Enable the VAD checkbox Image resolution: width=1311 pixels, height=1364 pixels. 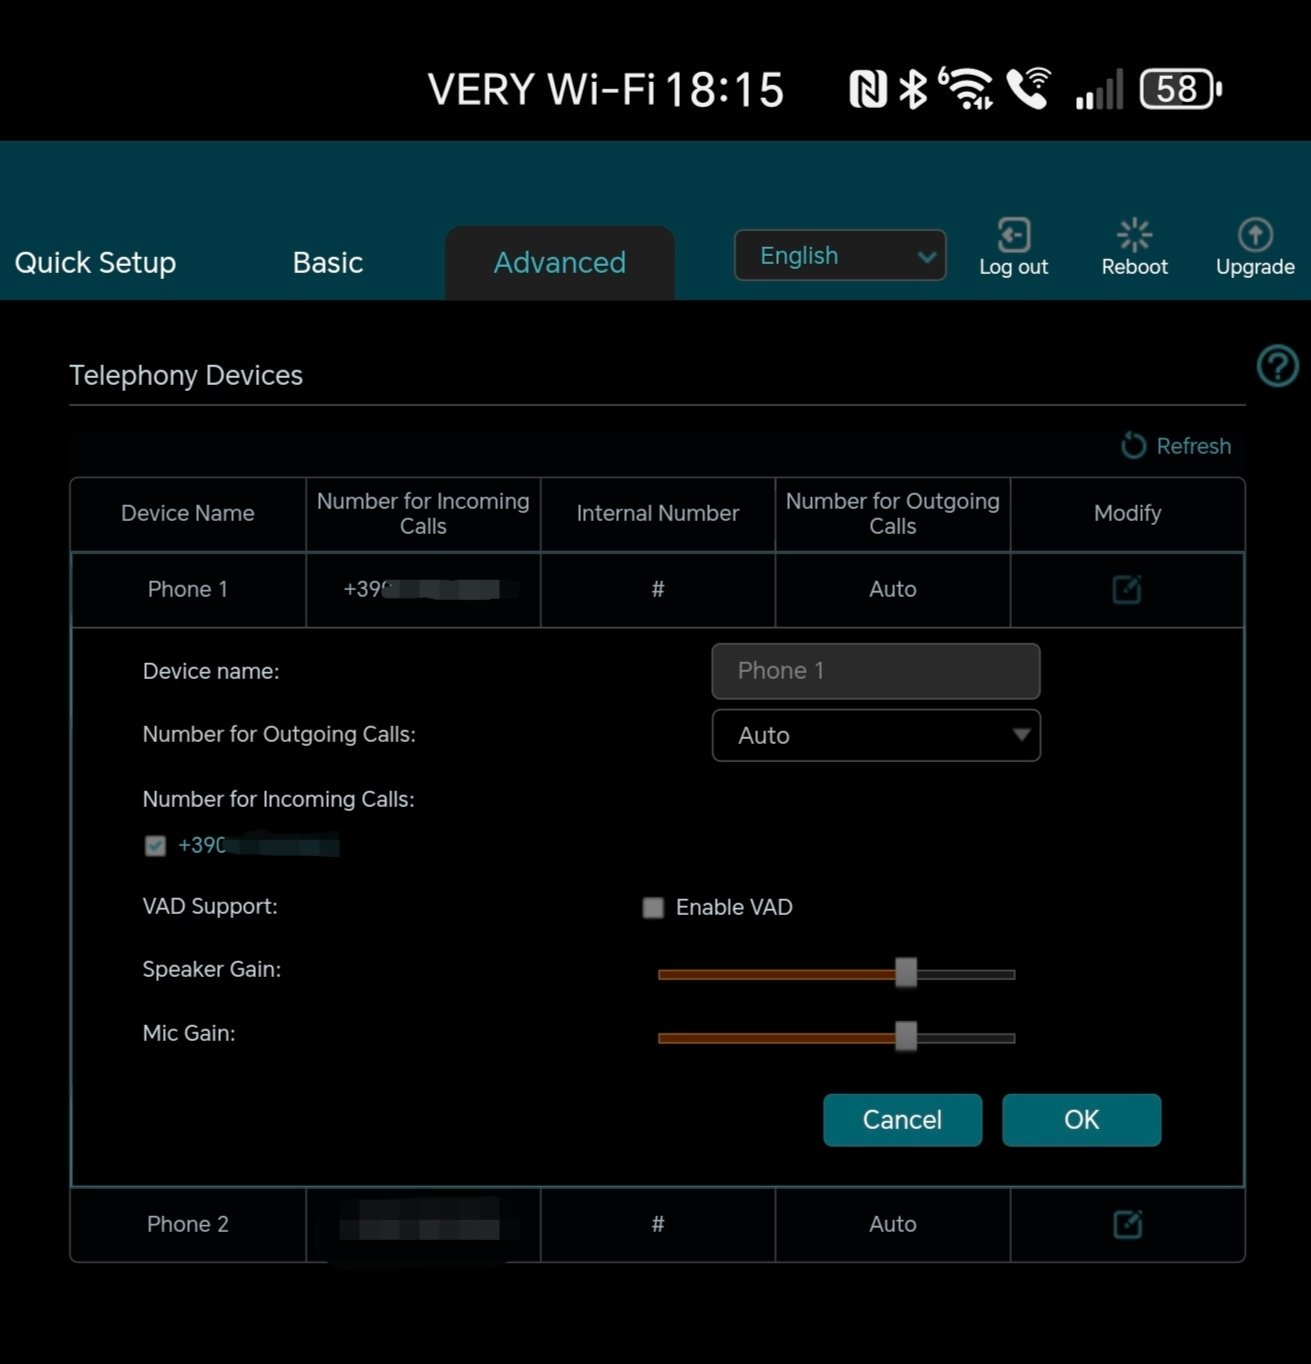point(653,907)
